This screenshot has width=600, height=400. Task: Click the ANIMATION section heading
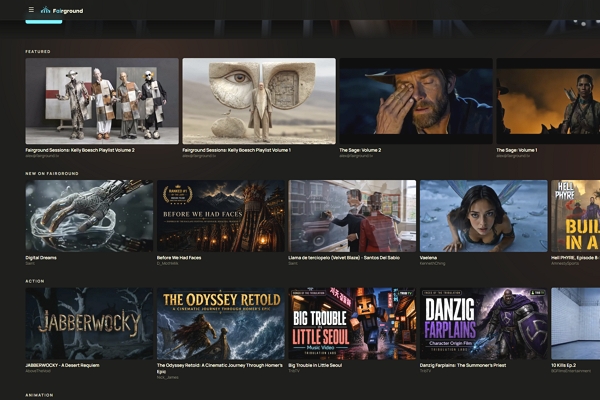click(39, 395)
